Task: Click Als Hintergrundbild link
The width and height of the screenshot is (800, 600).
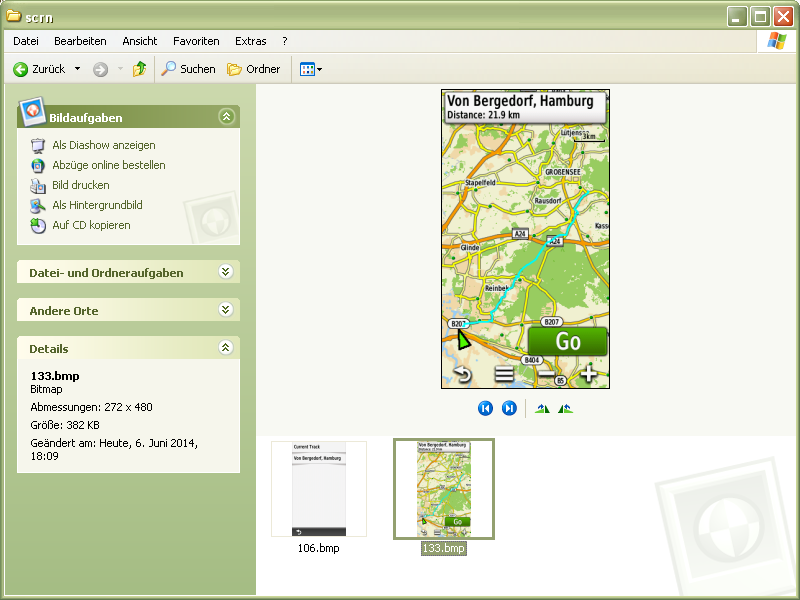Action: [x=97, y=205]
